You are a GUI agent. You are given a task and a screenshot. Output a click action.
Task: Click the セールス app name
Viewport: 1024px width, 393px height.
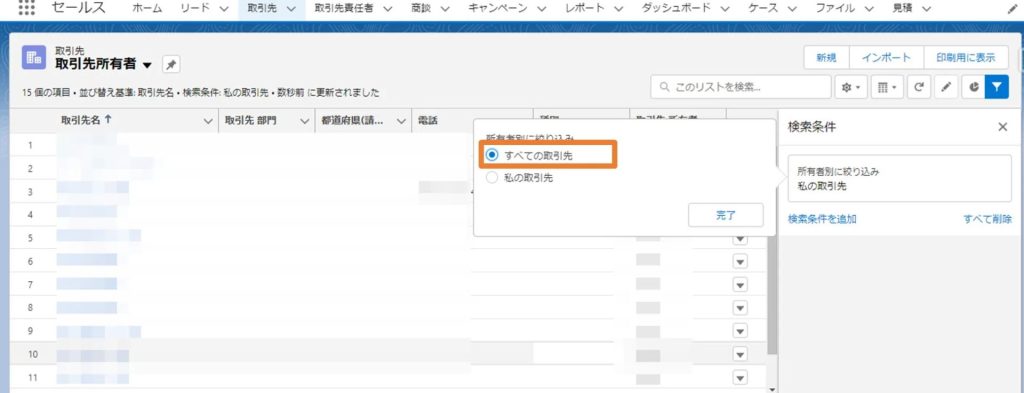(x=78, y=8)
